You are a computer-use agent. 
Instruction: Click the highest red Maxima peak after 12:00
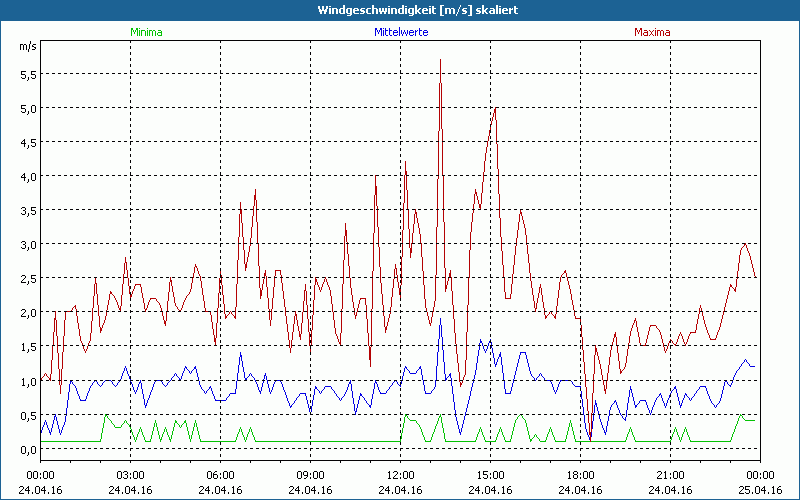coord(440,61)
